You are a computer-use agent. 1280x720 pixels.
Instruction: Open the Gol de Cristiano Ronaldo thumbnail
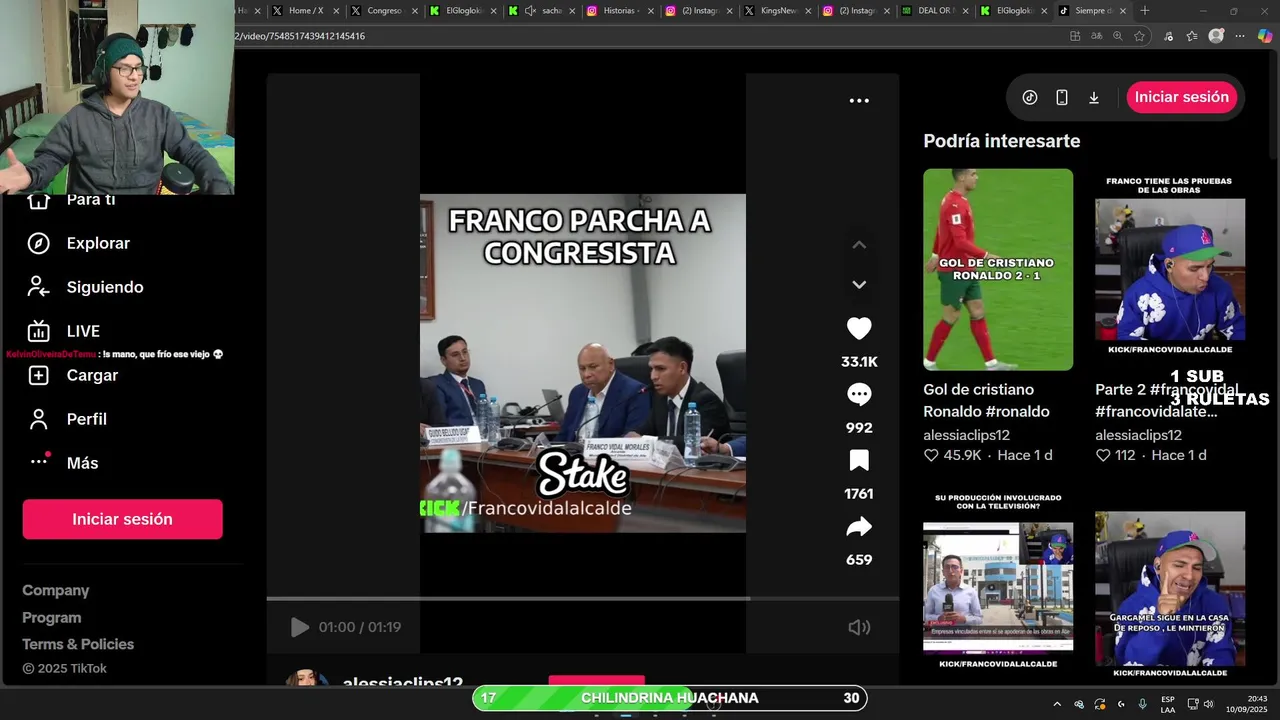[998, 269]
